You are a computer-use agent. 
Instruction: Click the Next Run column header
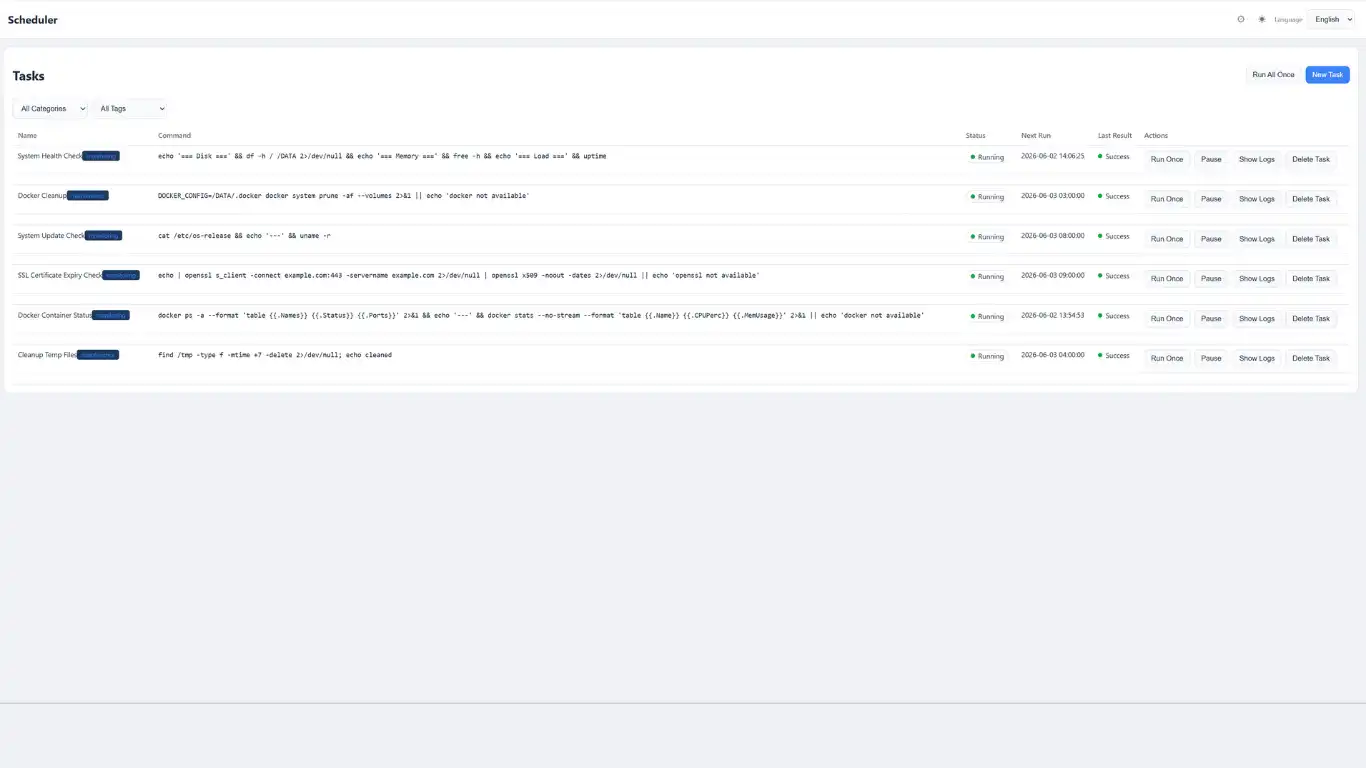[x=1036, y=135]
